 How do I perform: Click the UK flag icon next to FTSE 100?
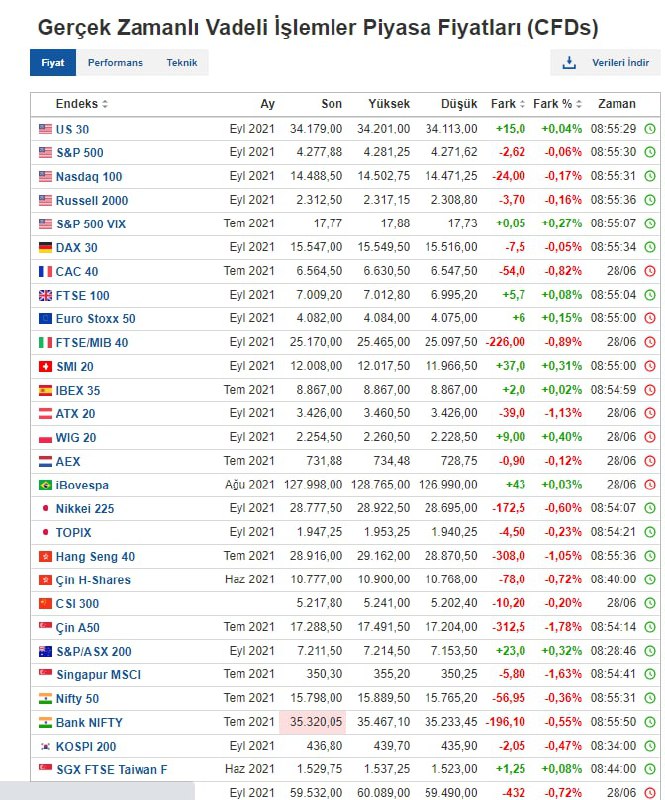(x=45, y=295)
